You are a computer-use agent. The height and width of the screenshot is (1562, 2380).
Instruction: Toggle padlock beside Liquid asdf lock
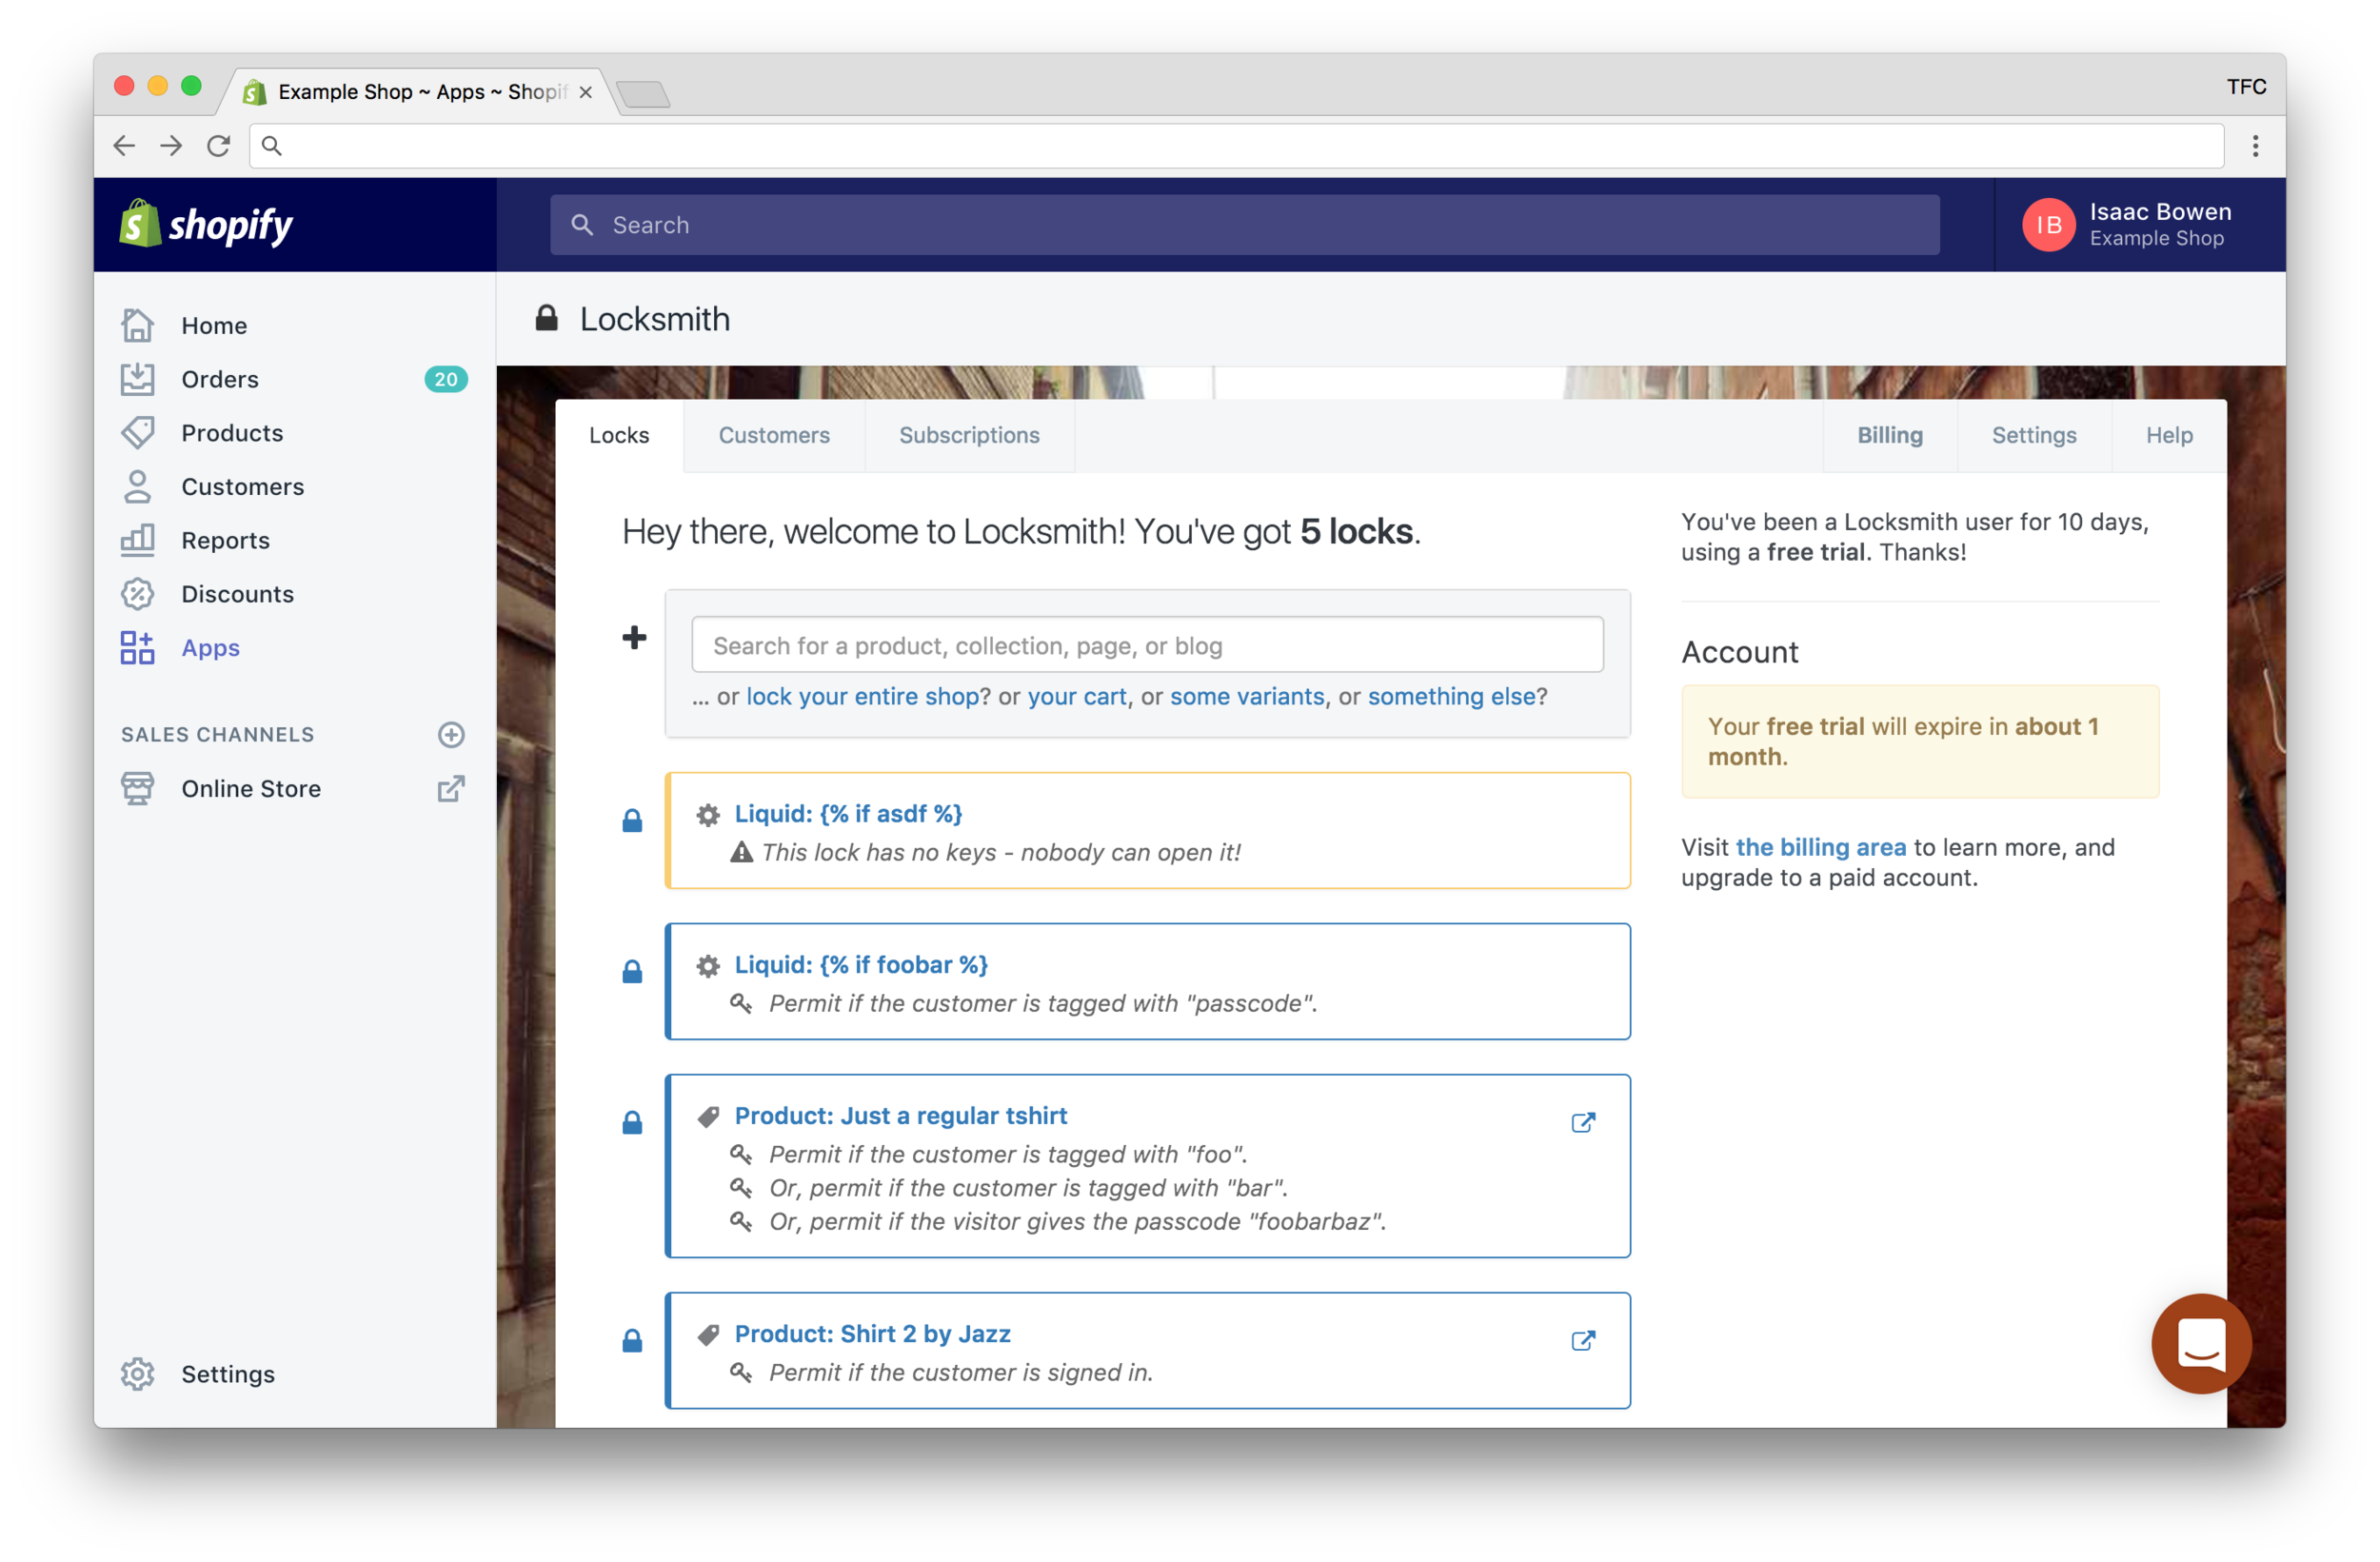click(632, 821)
